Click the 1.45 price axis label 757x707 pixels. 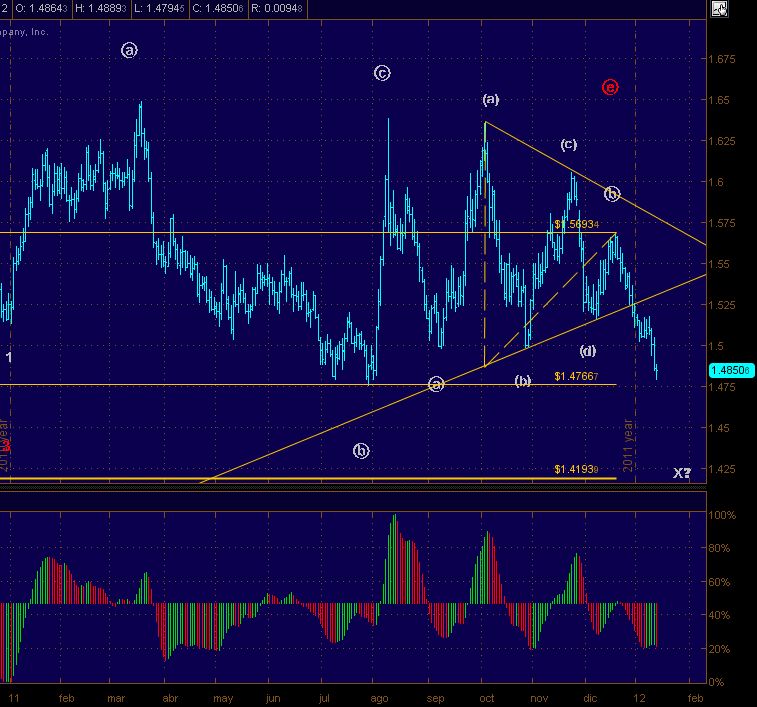[719, 428]
